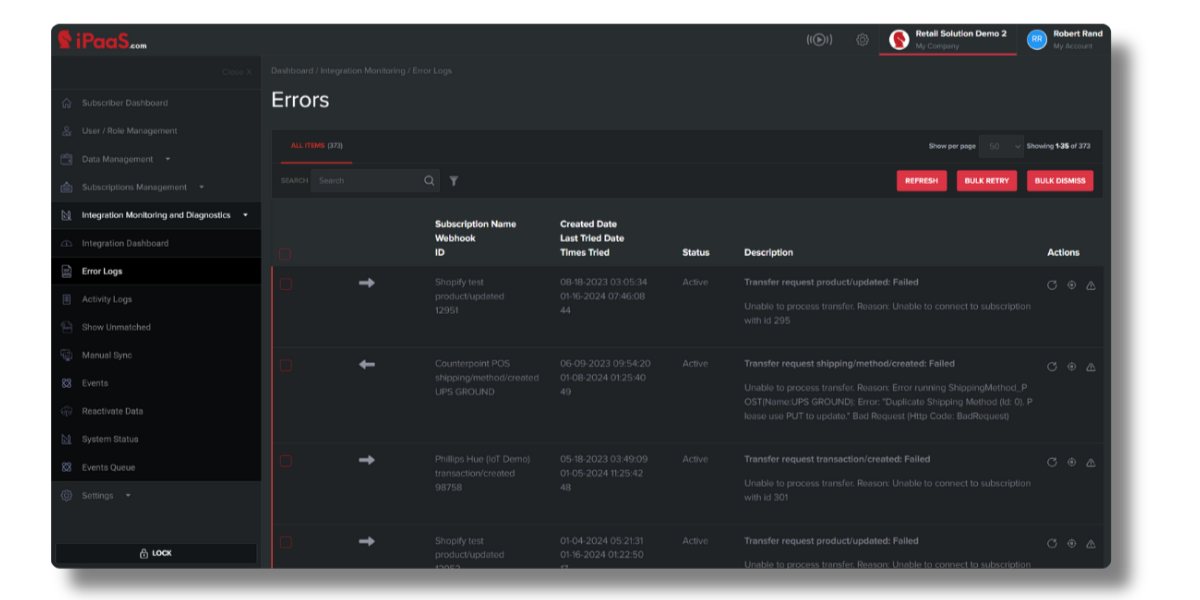The height and width of the screenshot is (600, 1200).
Task: Click the Show Unmatched icon in sidebar
Action: (66, 327)
